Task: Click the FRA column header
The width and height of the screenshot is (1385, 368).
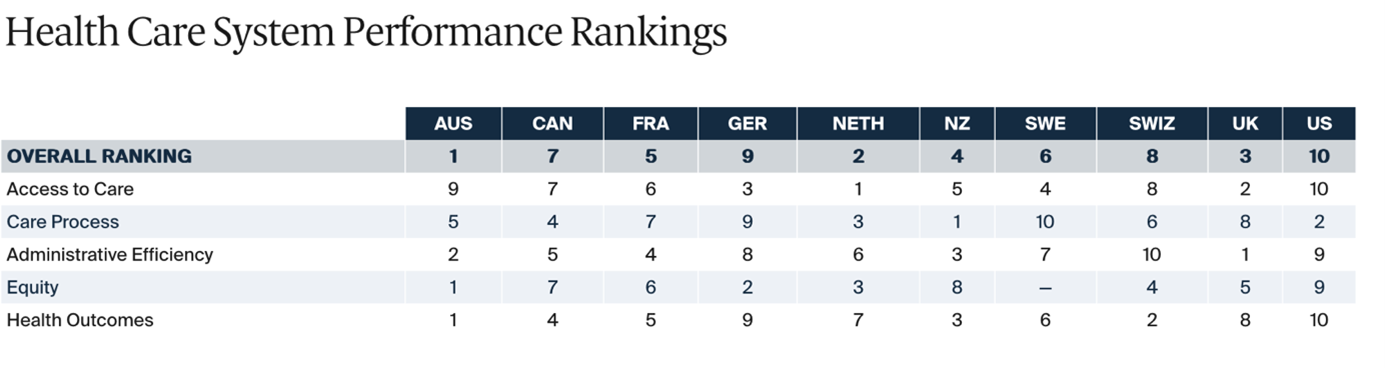Action: point(651,124)
